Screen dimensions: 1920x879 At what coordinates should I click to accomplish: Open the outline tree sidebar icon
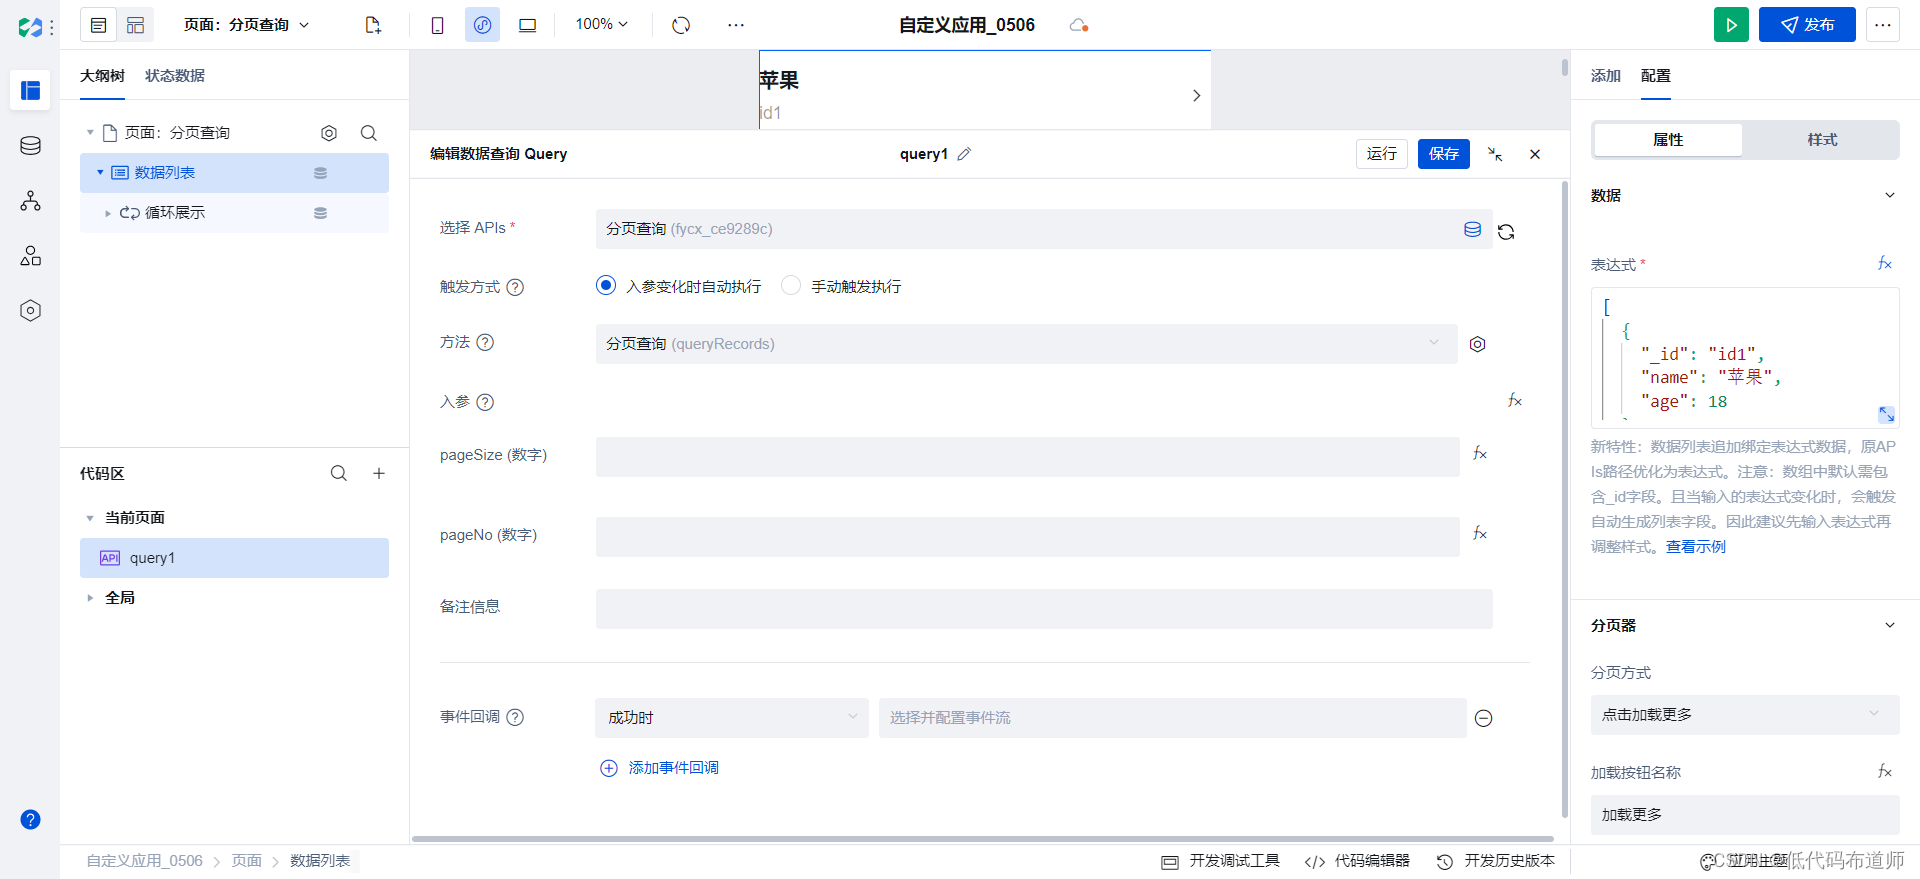[x=30, y=90]
